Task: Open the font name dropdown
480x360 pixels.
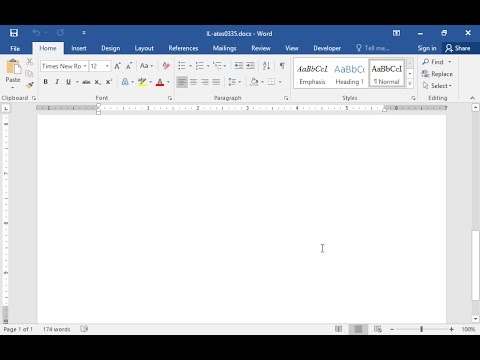Action: pos(85,66)
